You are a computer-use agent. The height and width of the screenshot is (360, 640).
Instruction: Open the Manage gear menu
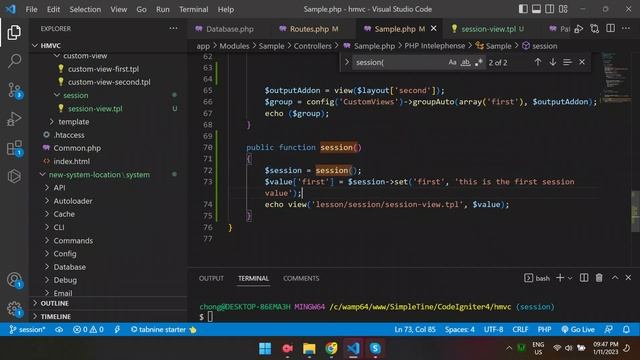15,309
